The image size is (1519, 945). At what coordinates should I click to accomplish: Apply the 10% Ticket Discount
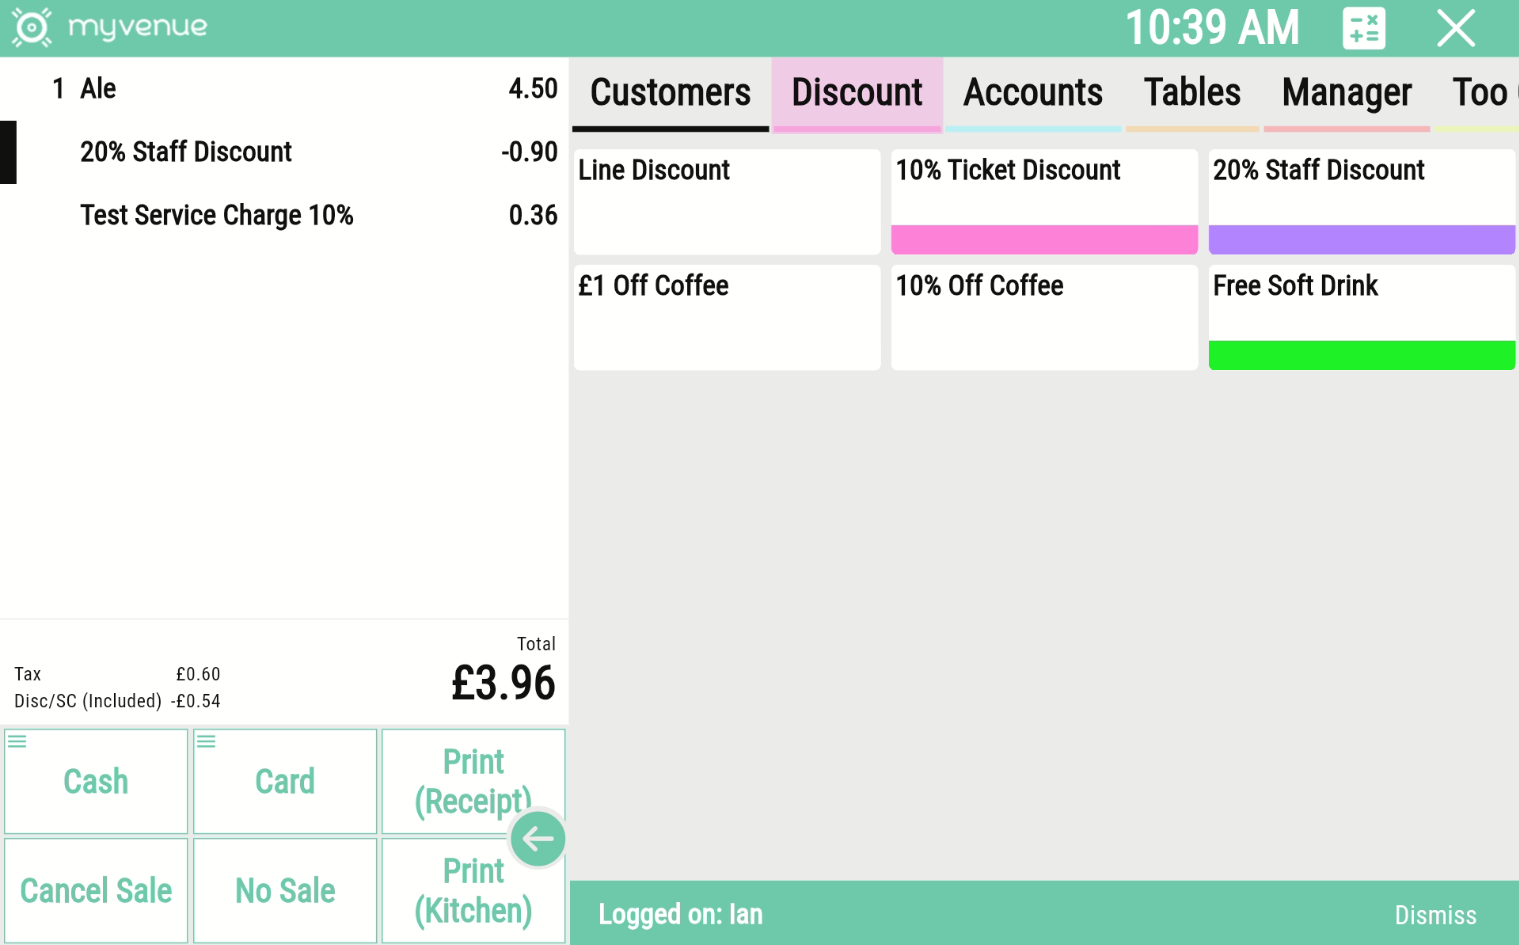pos(1043,200)
